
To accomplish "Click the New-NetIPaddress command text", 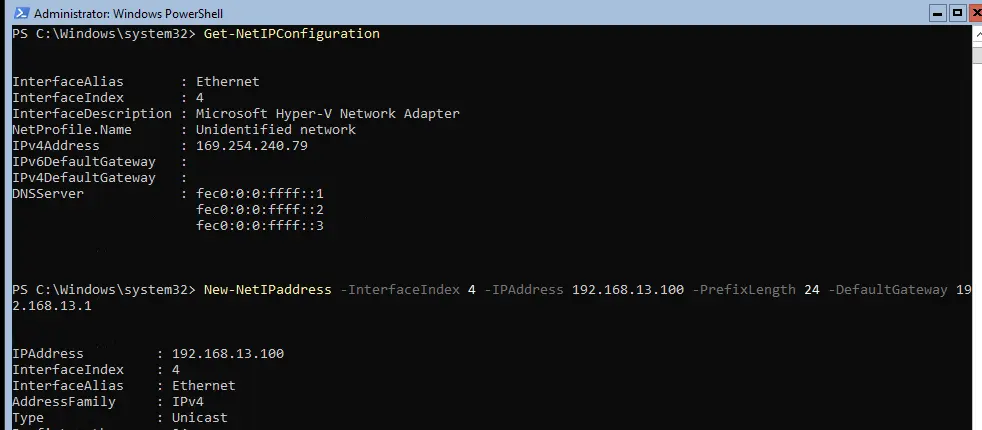I will coord(267,290).
